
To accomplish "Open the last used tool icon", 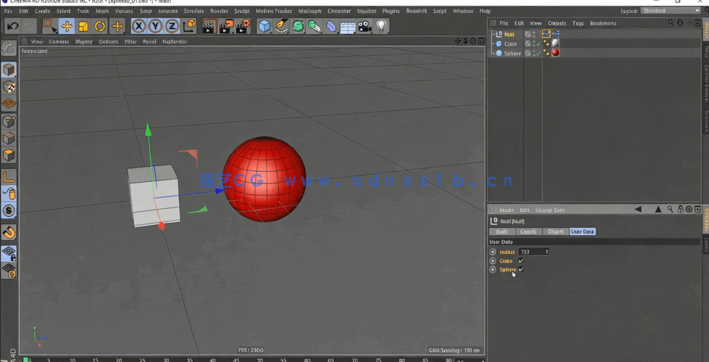I will click(117, 26).
